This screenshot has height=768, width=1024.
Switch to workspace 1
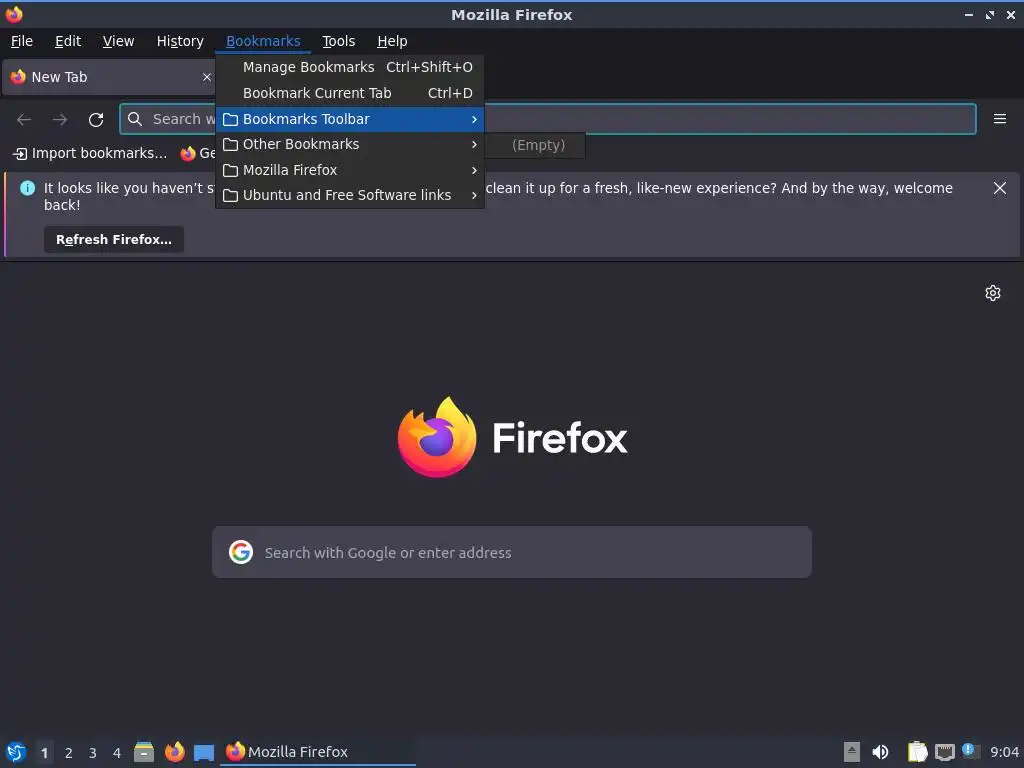click(x=44, y=753)
